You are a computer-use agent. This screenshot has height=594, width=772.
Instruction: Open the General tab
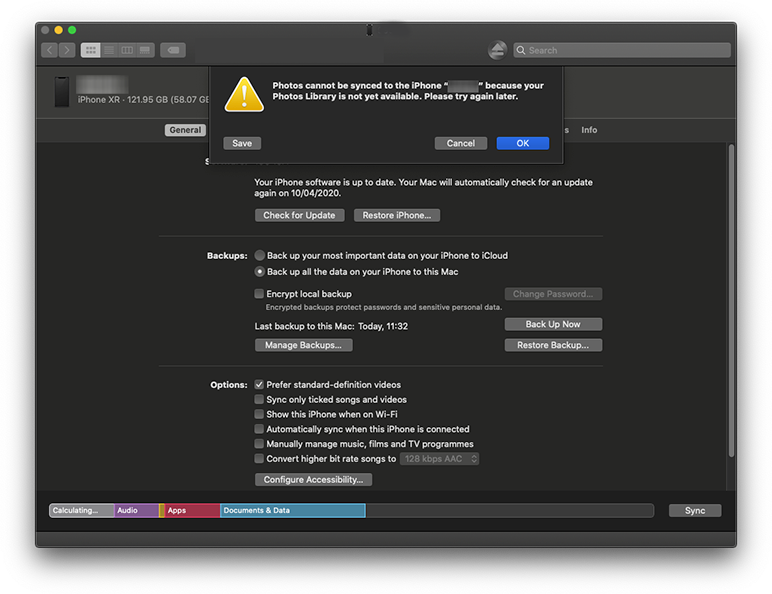pos(185,130)
